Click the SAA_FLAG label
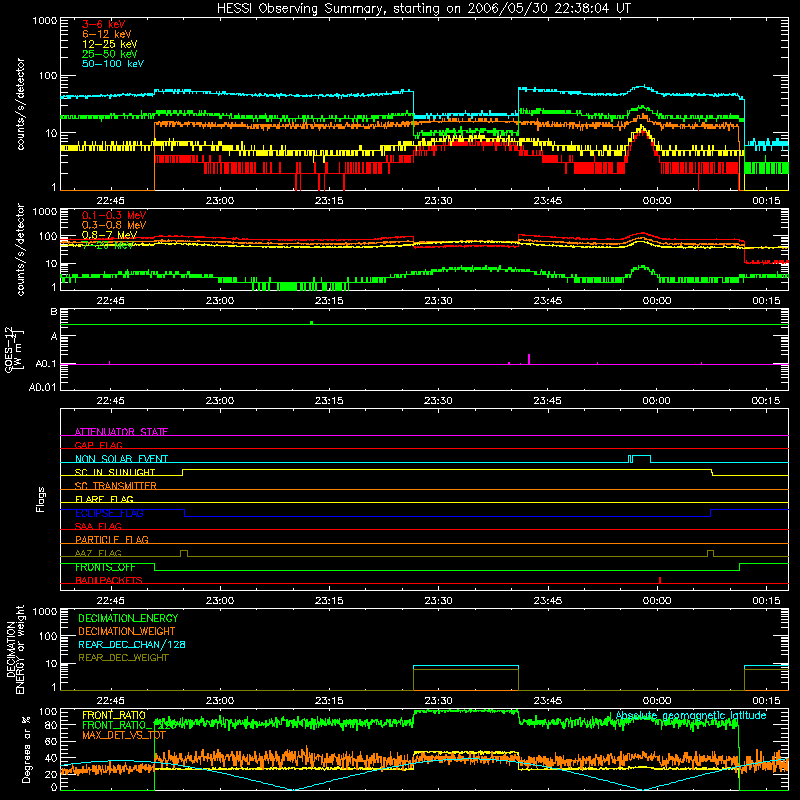Screen dimensions: 800x800 click(98, 526)
